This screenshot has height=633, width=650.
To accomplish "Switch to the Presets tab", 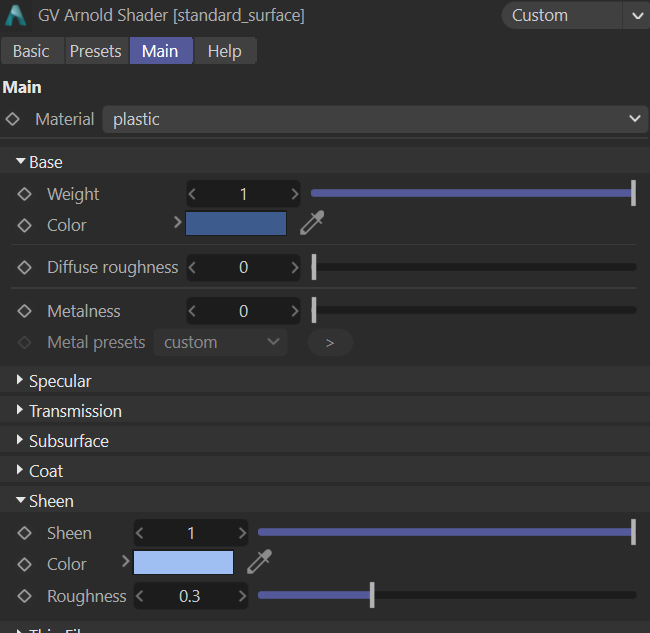I will tap(95, 51).
